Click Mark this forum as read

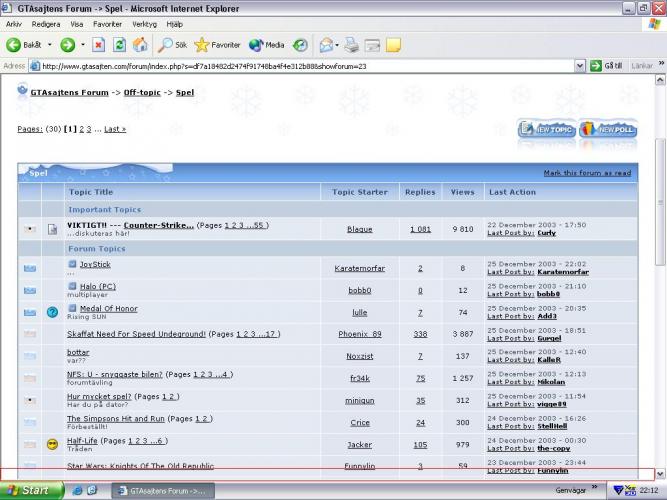(x=587, y=173)
